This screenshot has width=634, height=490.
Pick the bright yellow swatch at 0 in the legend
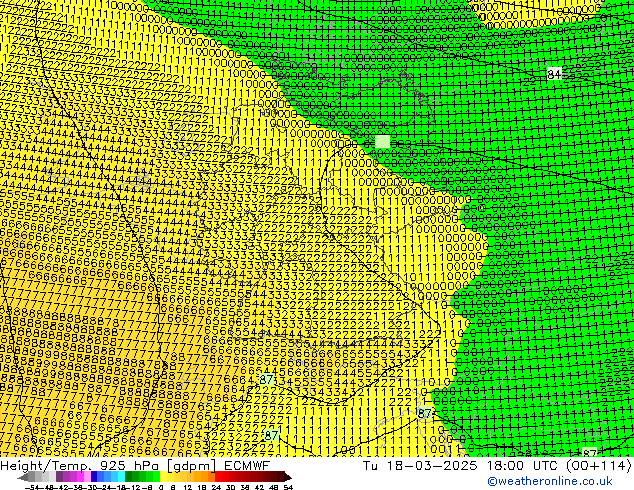[x=163, y=477]
